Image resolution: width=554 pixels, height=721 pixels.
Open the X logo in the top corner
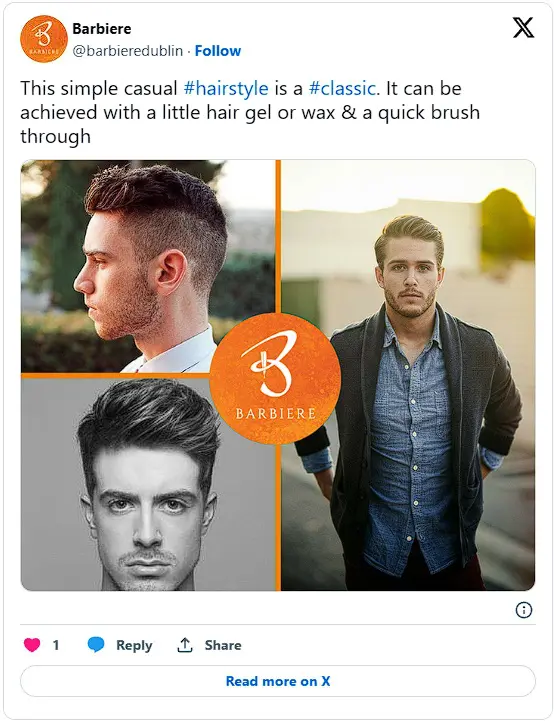(523, 28)
